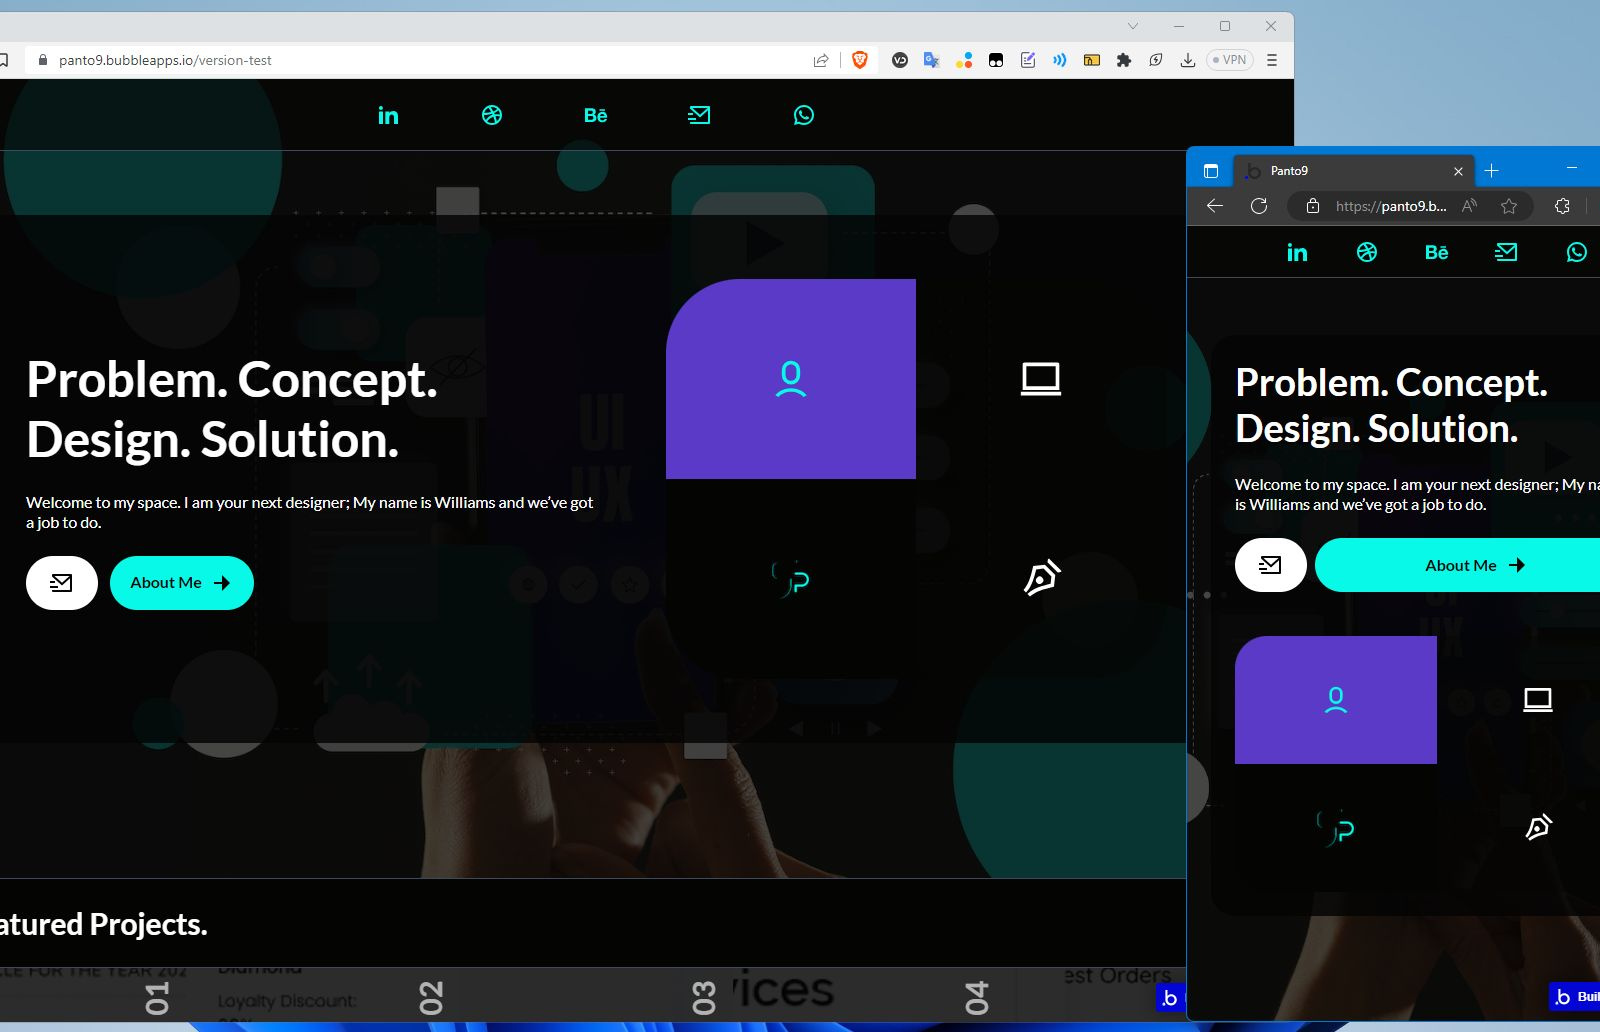Open the tab actions menu in Edge
The width and height of the screenshot is (1600, 1032).
click(x=1210, y=170)
